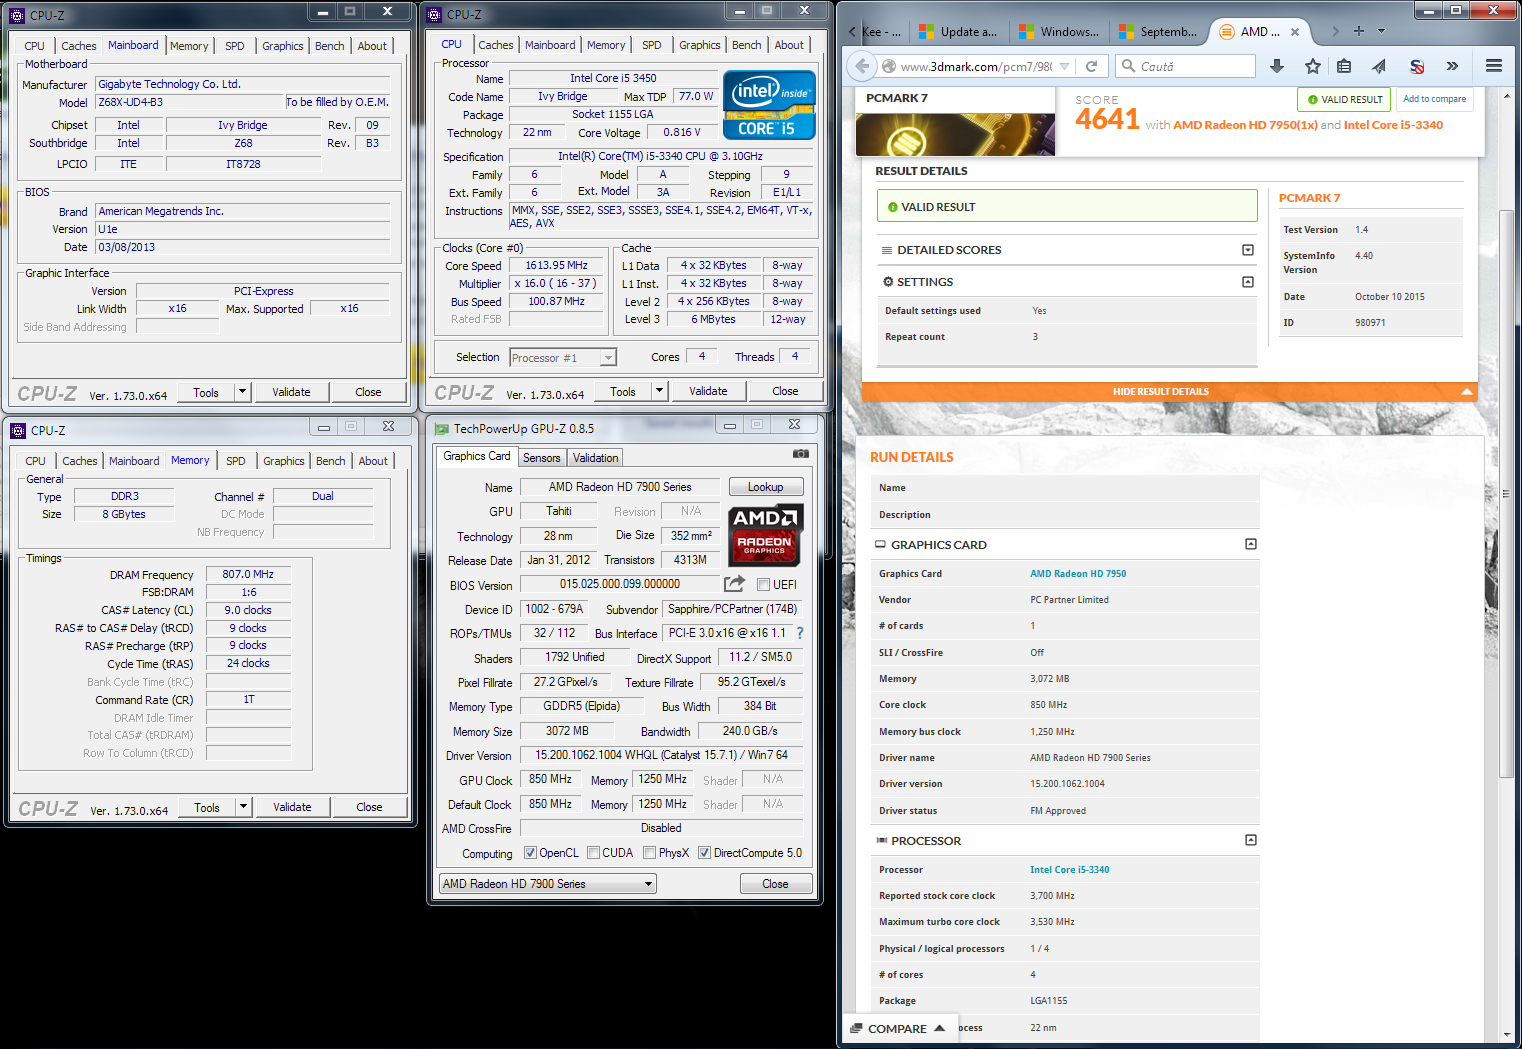This screenshot has height=1049, width=1522.
Task: Take GPU-Z screenshot with the camera icon
Action: click(x=801, y=454)
